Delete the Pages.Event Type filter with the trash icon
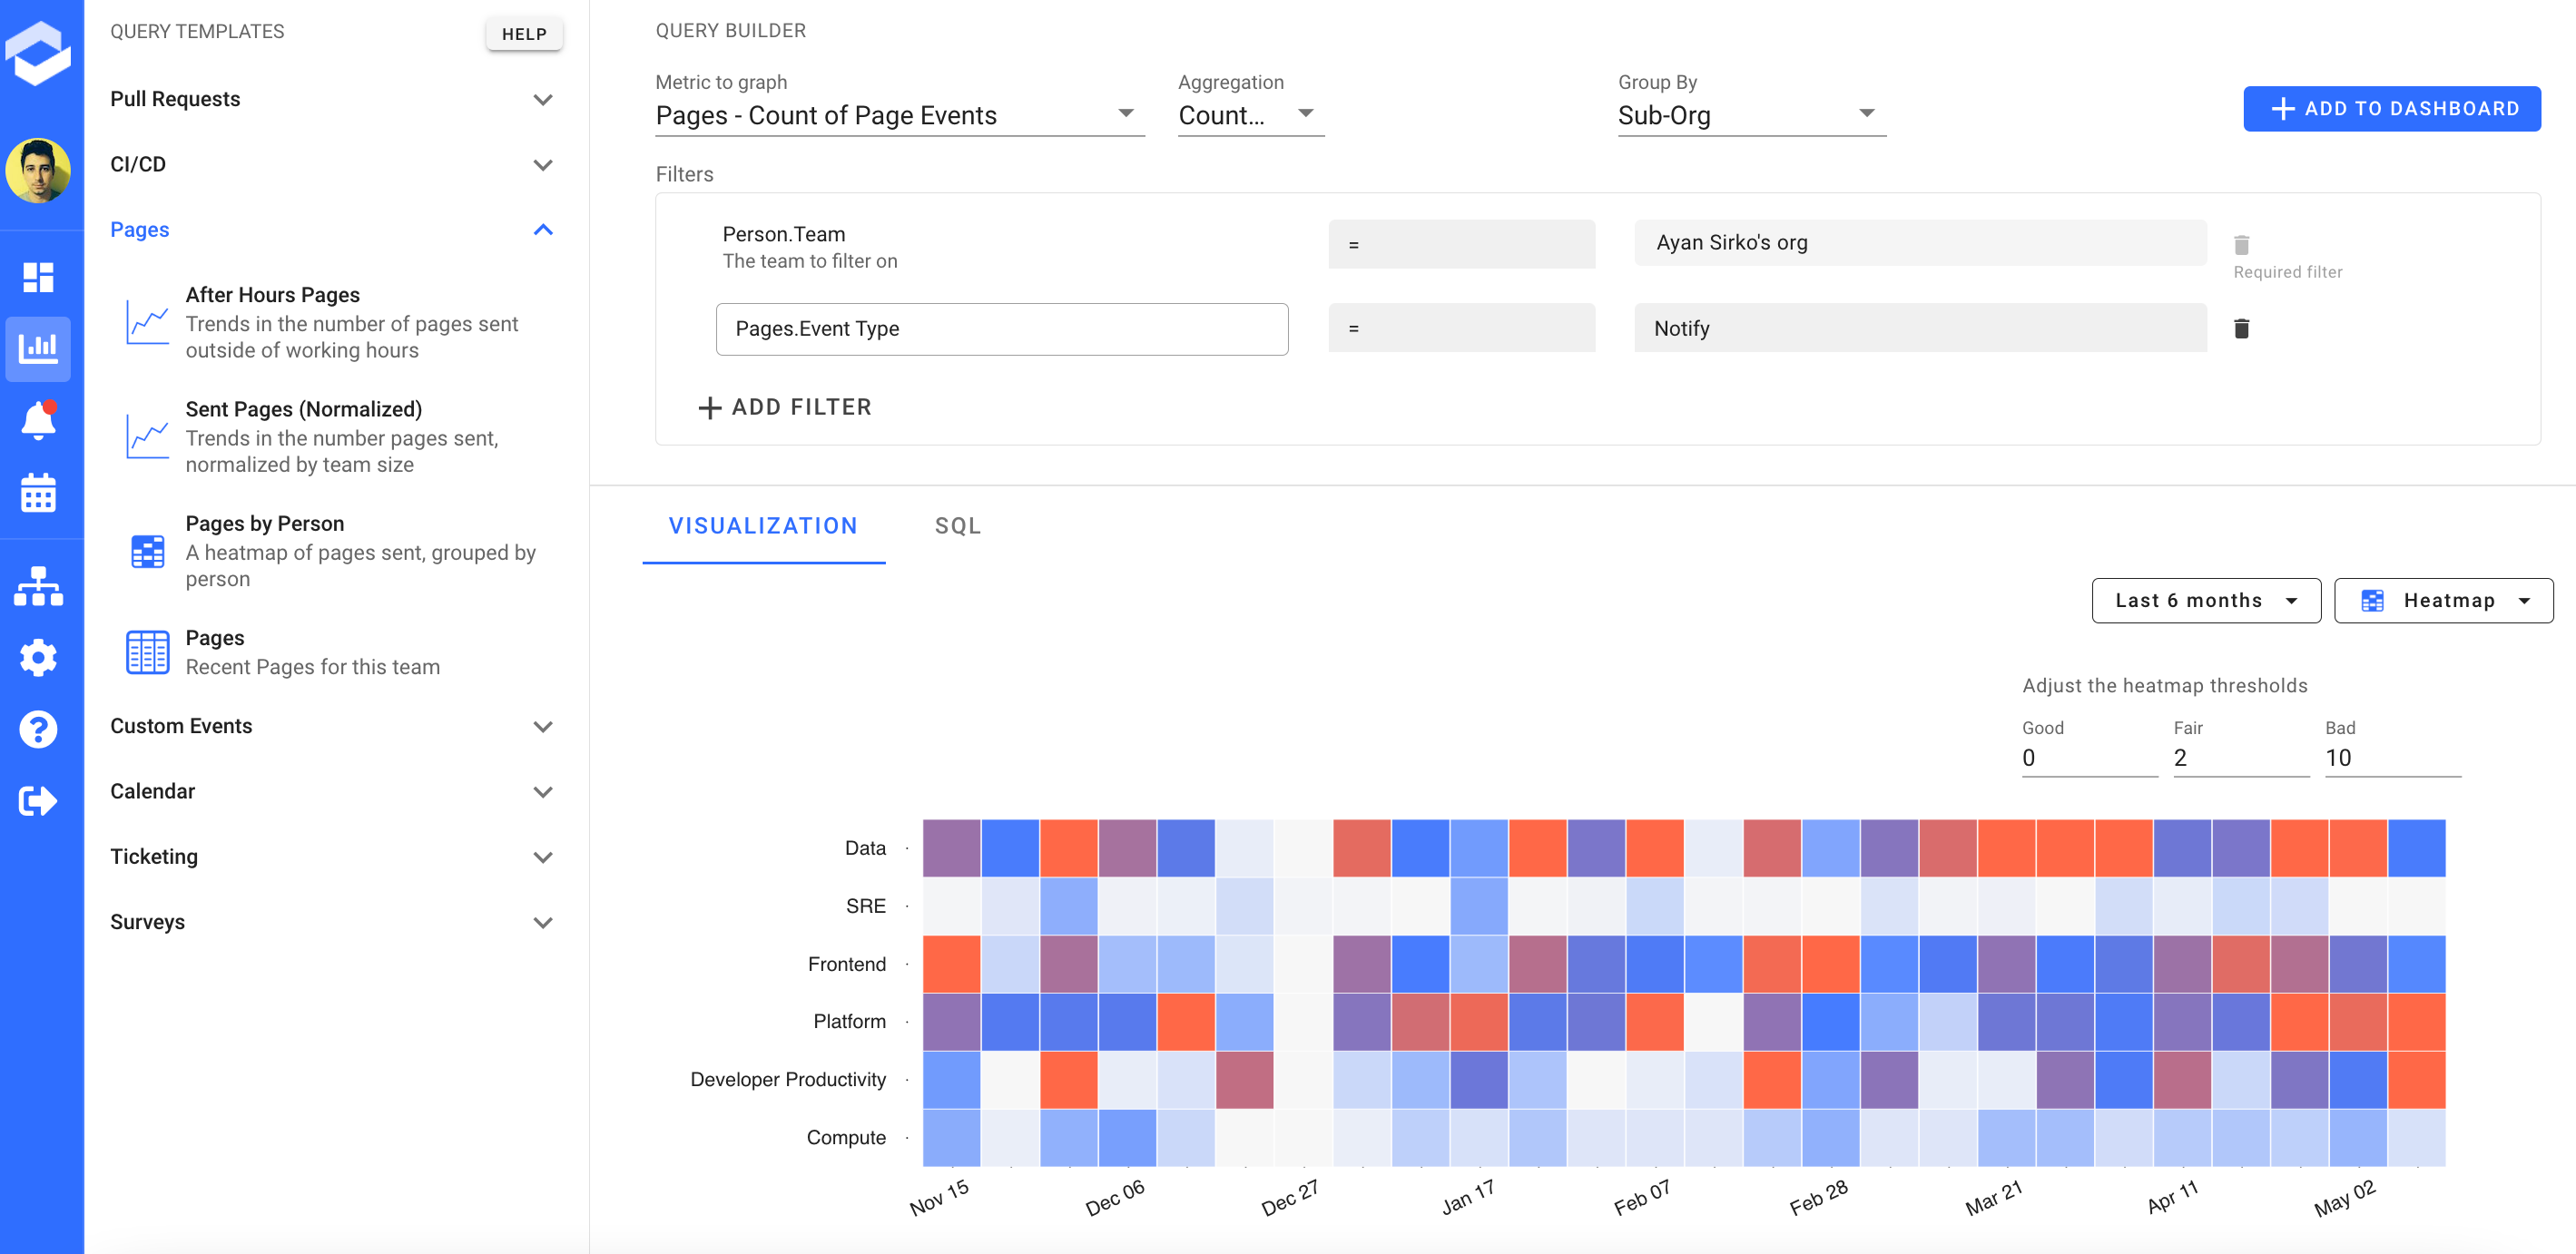 (x=2241, y=328)
